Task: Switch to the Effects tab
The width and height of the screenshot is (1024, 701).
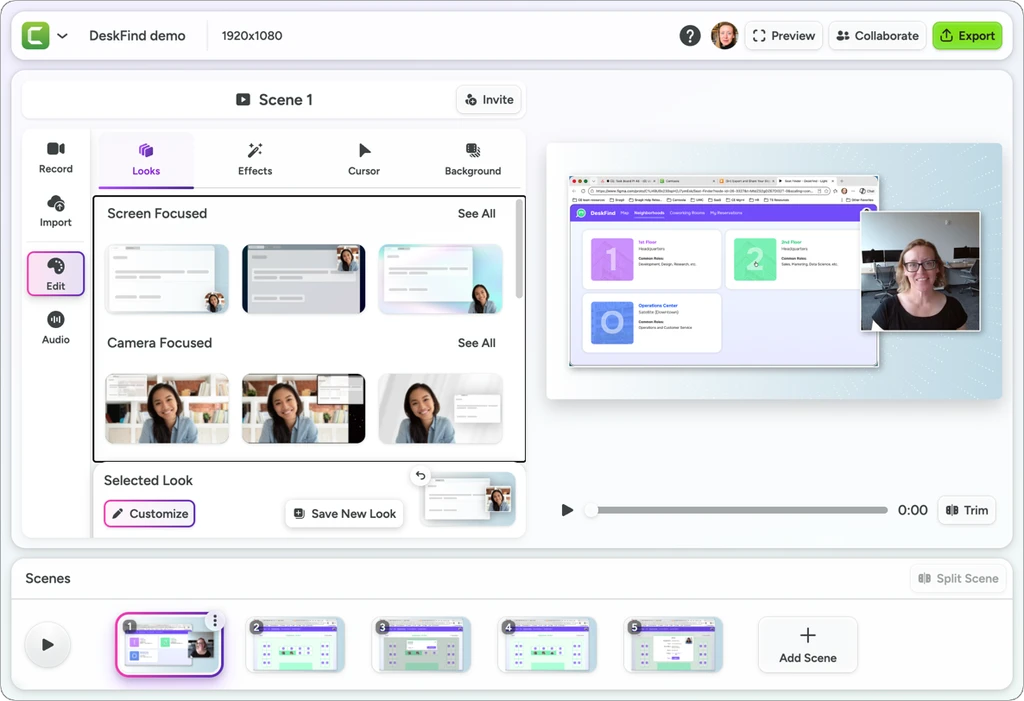Action: 255,160
